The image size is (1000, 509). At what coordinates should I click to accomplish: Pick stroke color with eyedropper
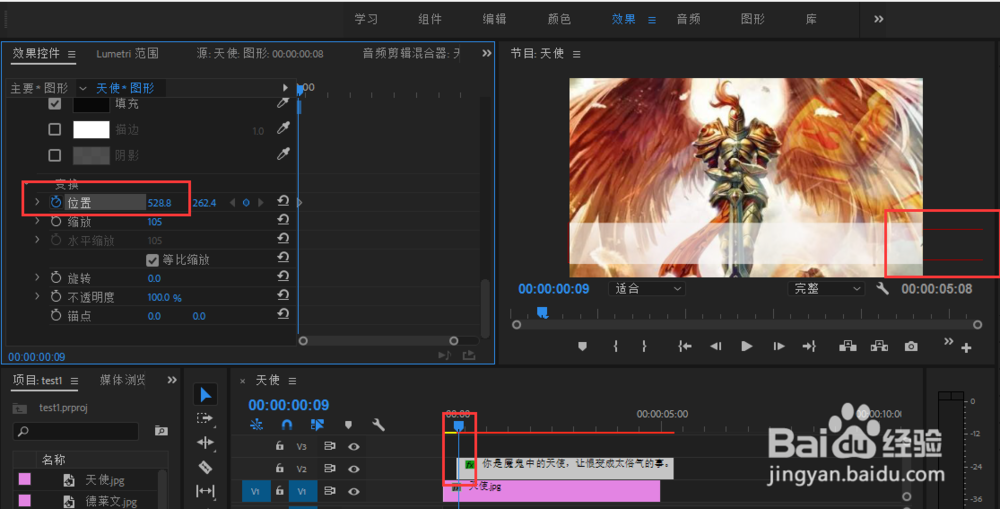coord(283,128)
